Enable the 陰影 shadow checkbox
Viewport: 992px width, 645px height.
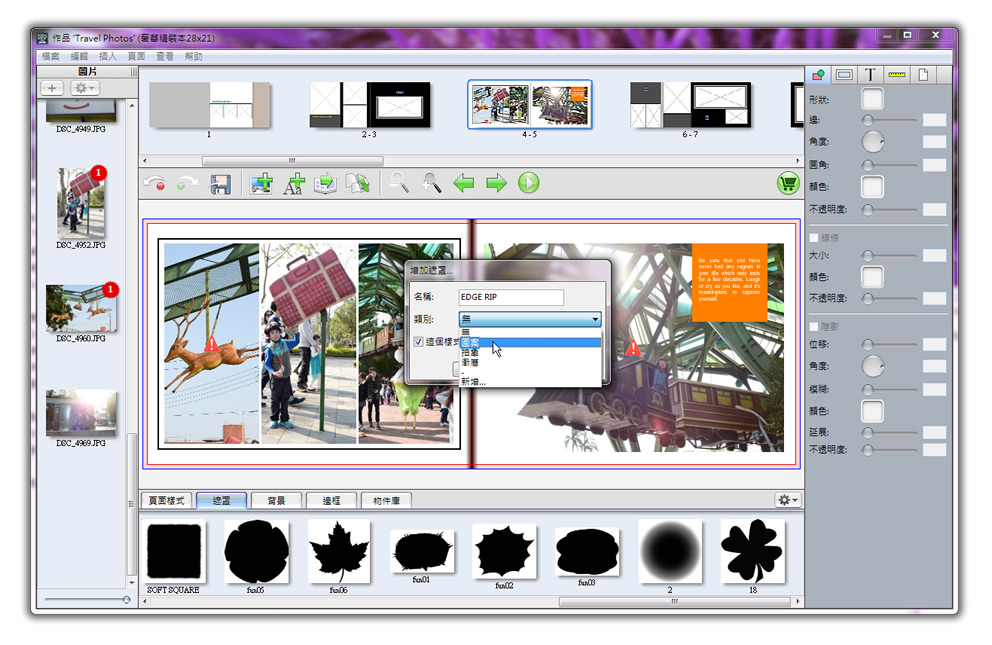point(813,327)
